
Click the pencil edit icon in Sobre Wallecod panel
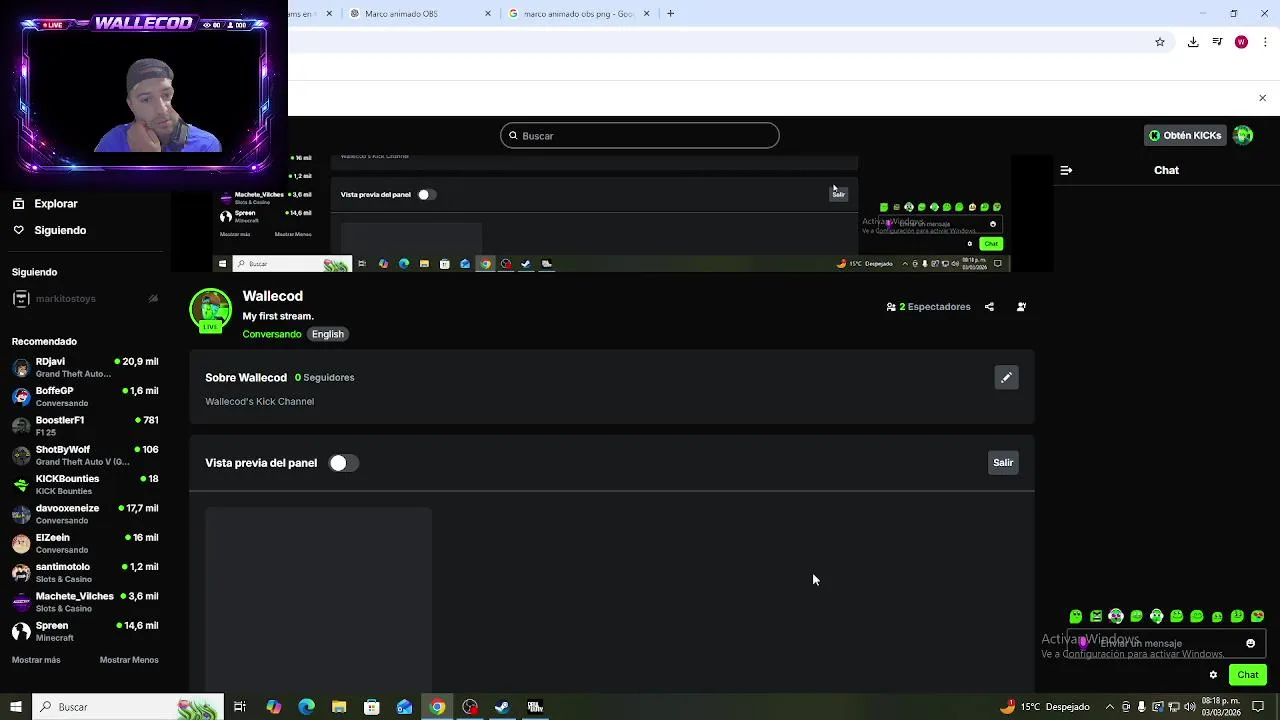pos(1006,377)
